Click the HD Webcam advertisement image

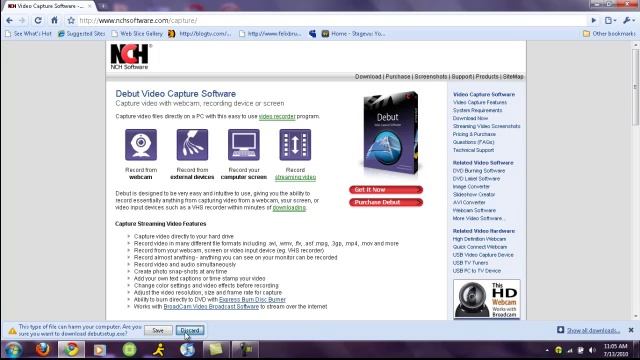click(x=487, y=299)
